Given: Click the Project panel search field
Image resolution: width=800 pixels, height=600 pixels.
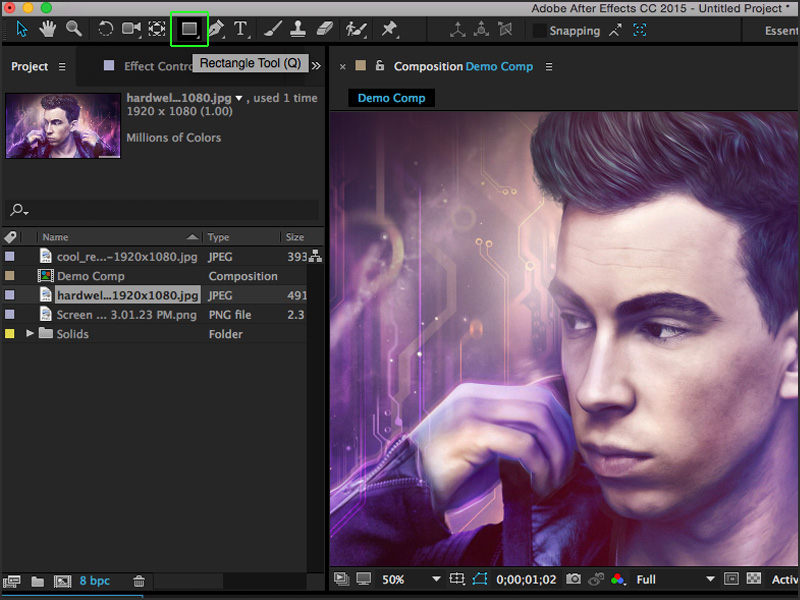Looking at the screenshot, I should [162, 210].
